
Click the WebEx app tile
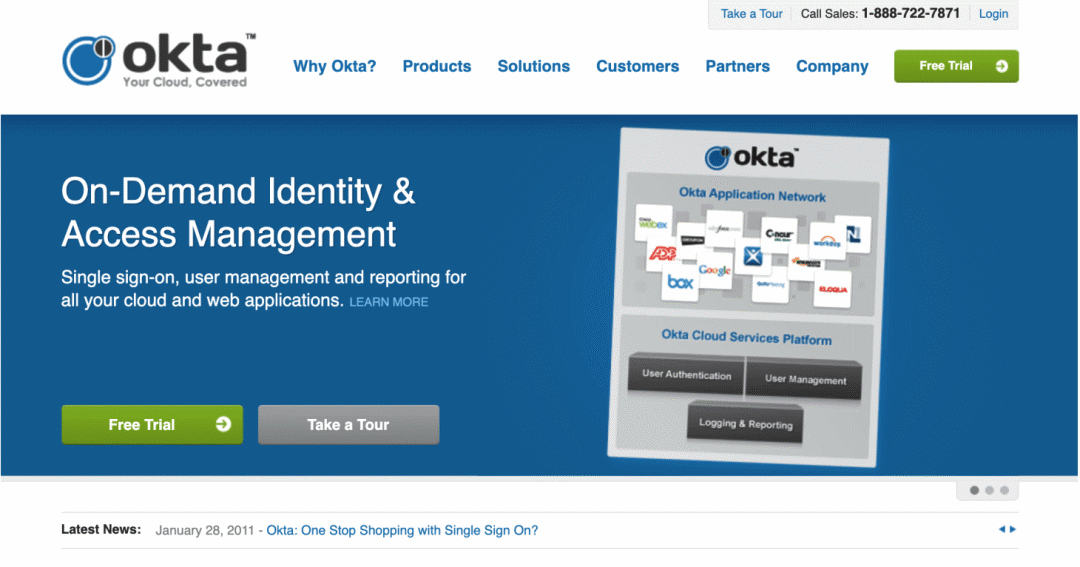click(x=653, y=223)
